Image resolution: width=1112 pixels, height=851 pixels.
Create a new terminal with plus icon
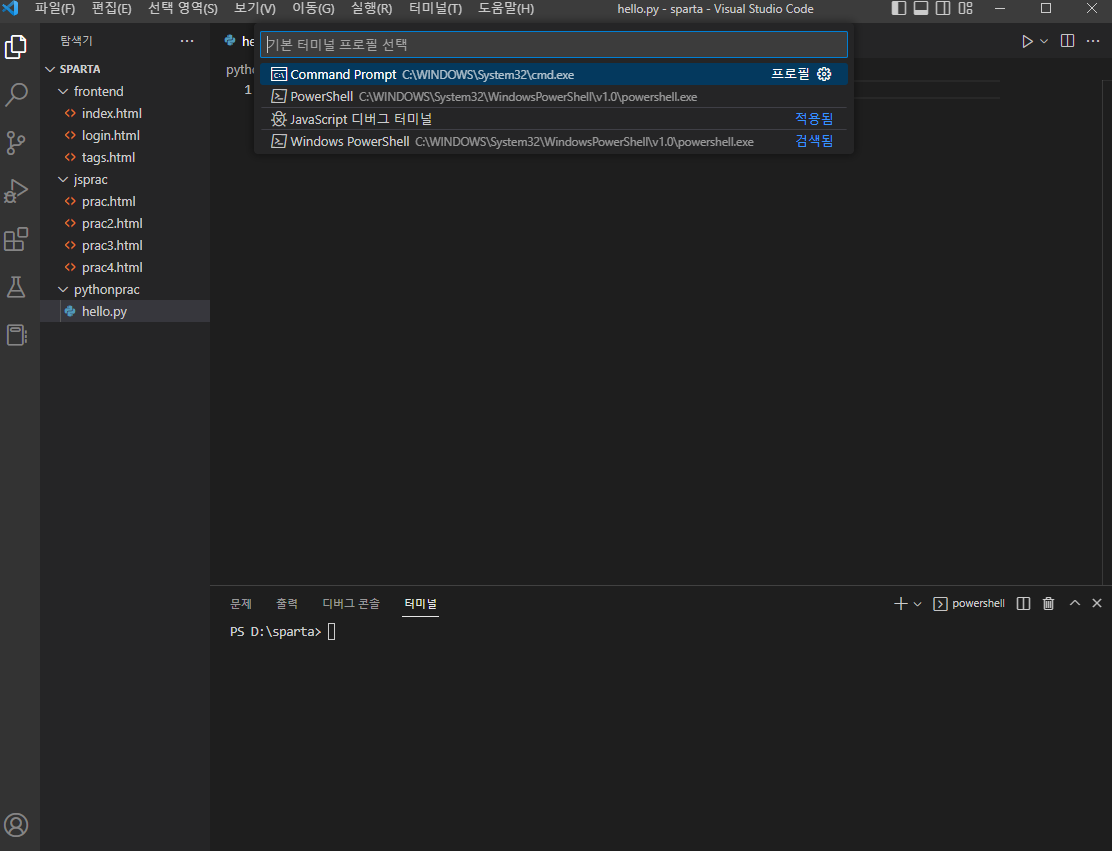900,604
